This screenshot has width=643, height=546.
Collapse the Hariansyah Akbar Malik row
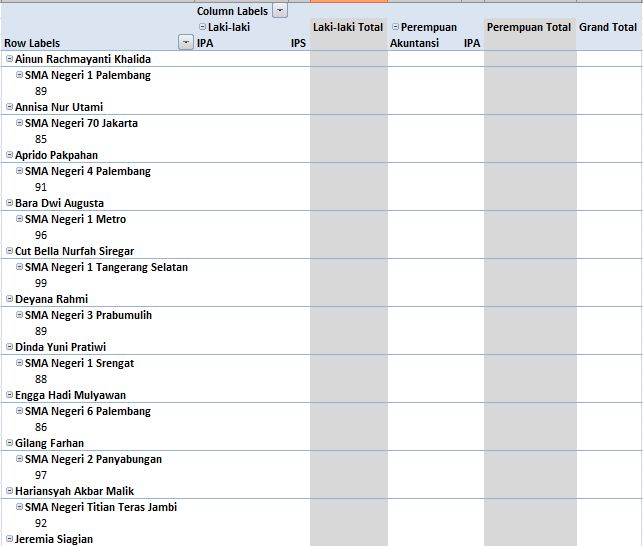point(9,491)
